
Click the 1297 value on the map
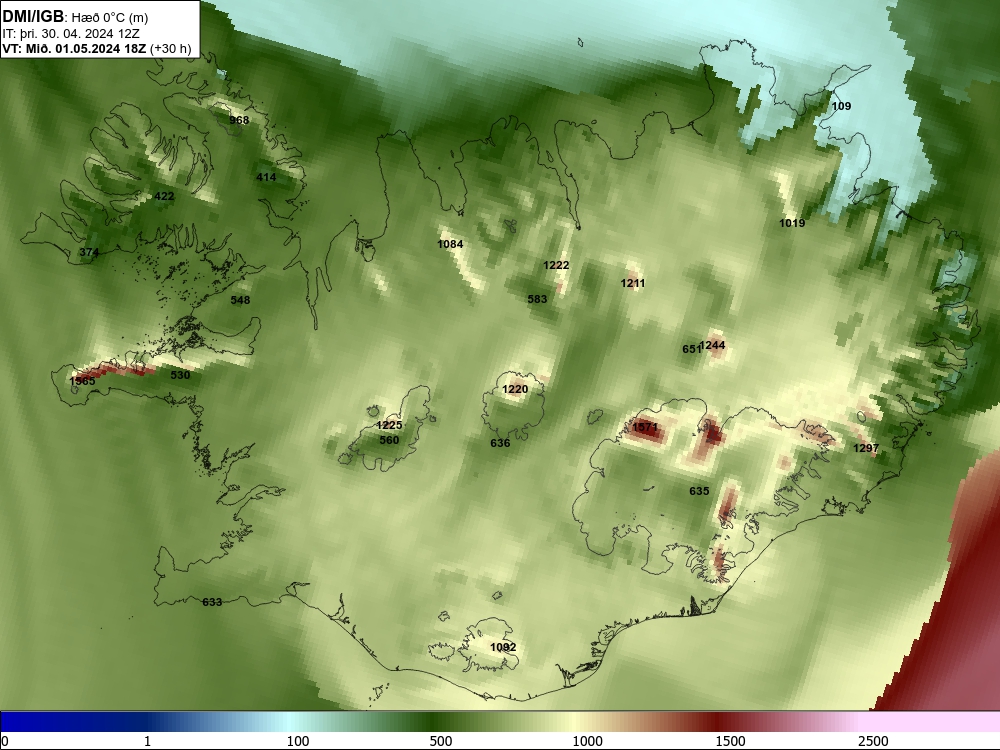866,448
